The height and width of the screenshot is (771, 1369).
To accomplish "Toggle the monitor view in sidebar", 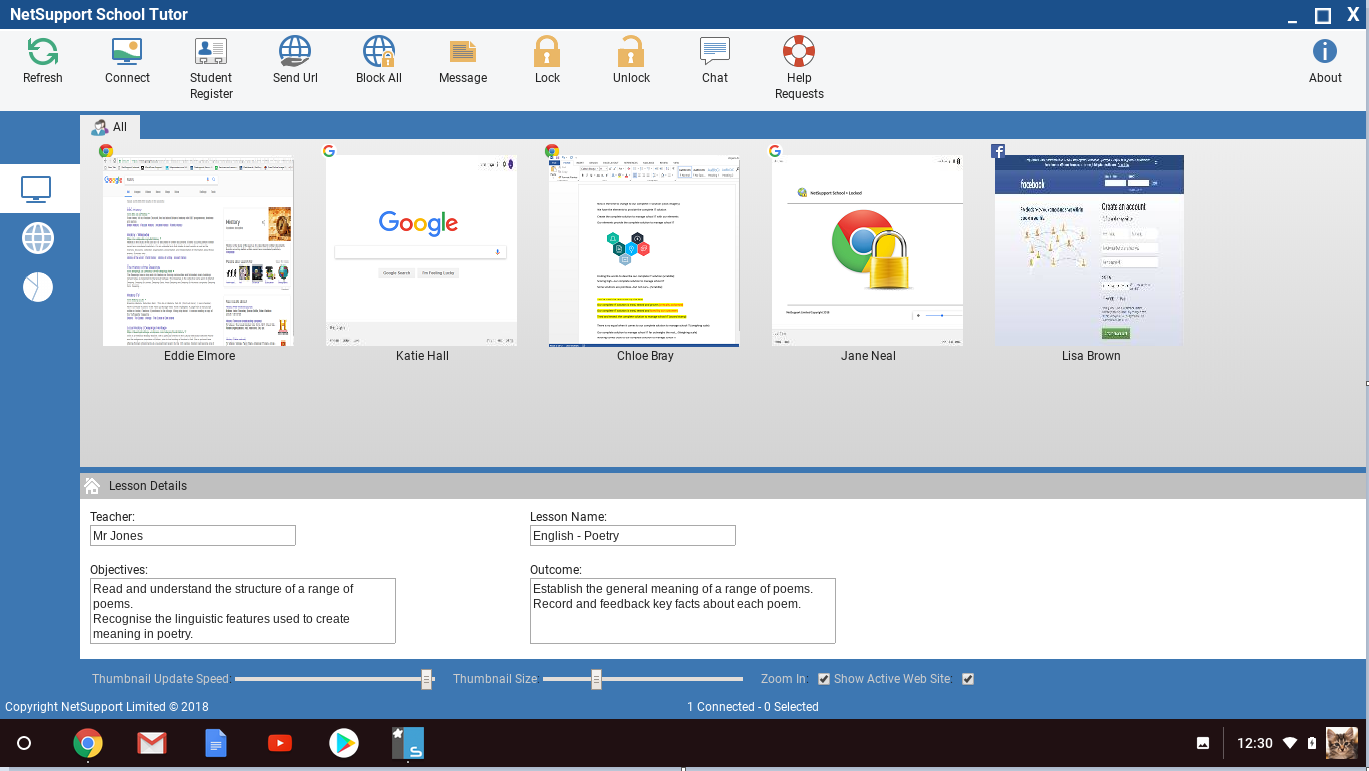I will [x=36, y=188].
